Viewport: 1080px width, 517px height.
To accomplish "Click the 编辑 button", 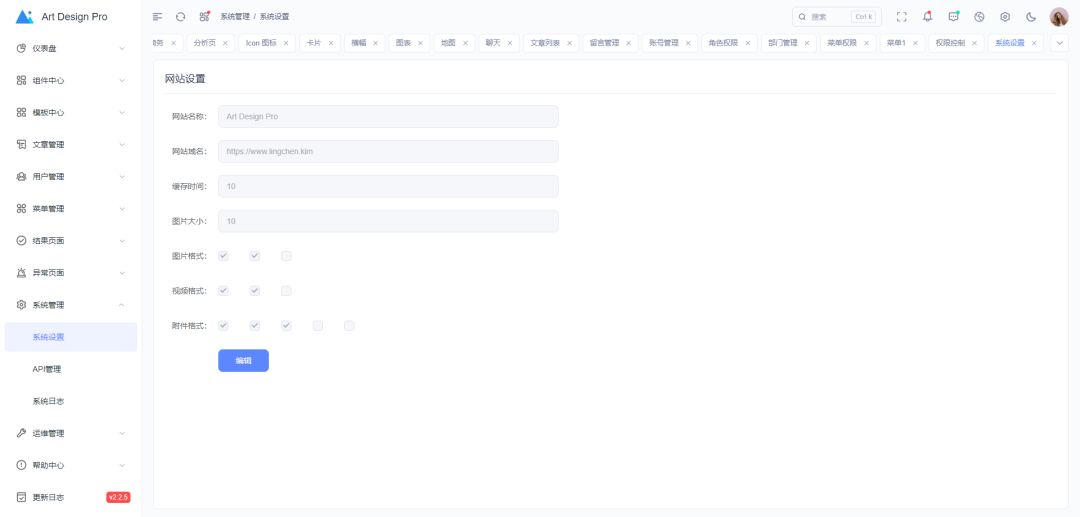I will click(x=243, y=361).
